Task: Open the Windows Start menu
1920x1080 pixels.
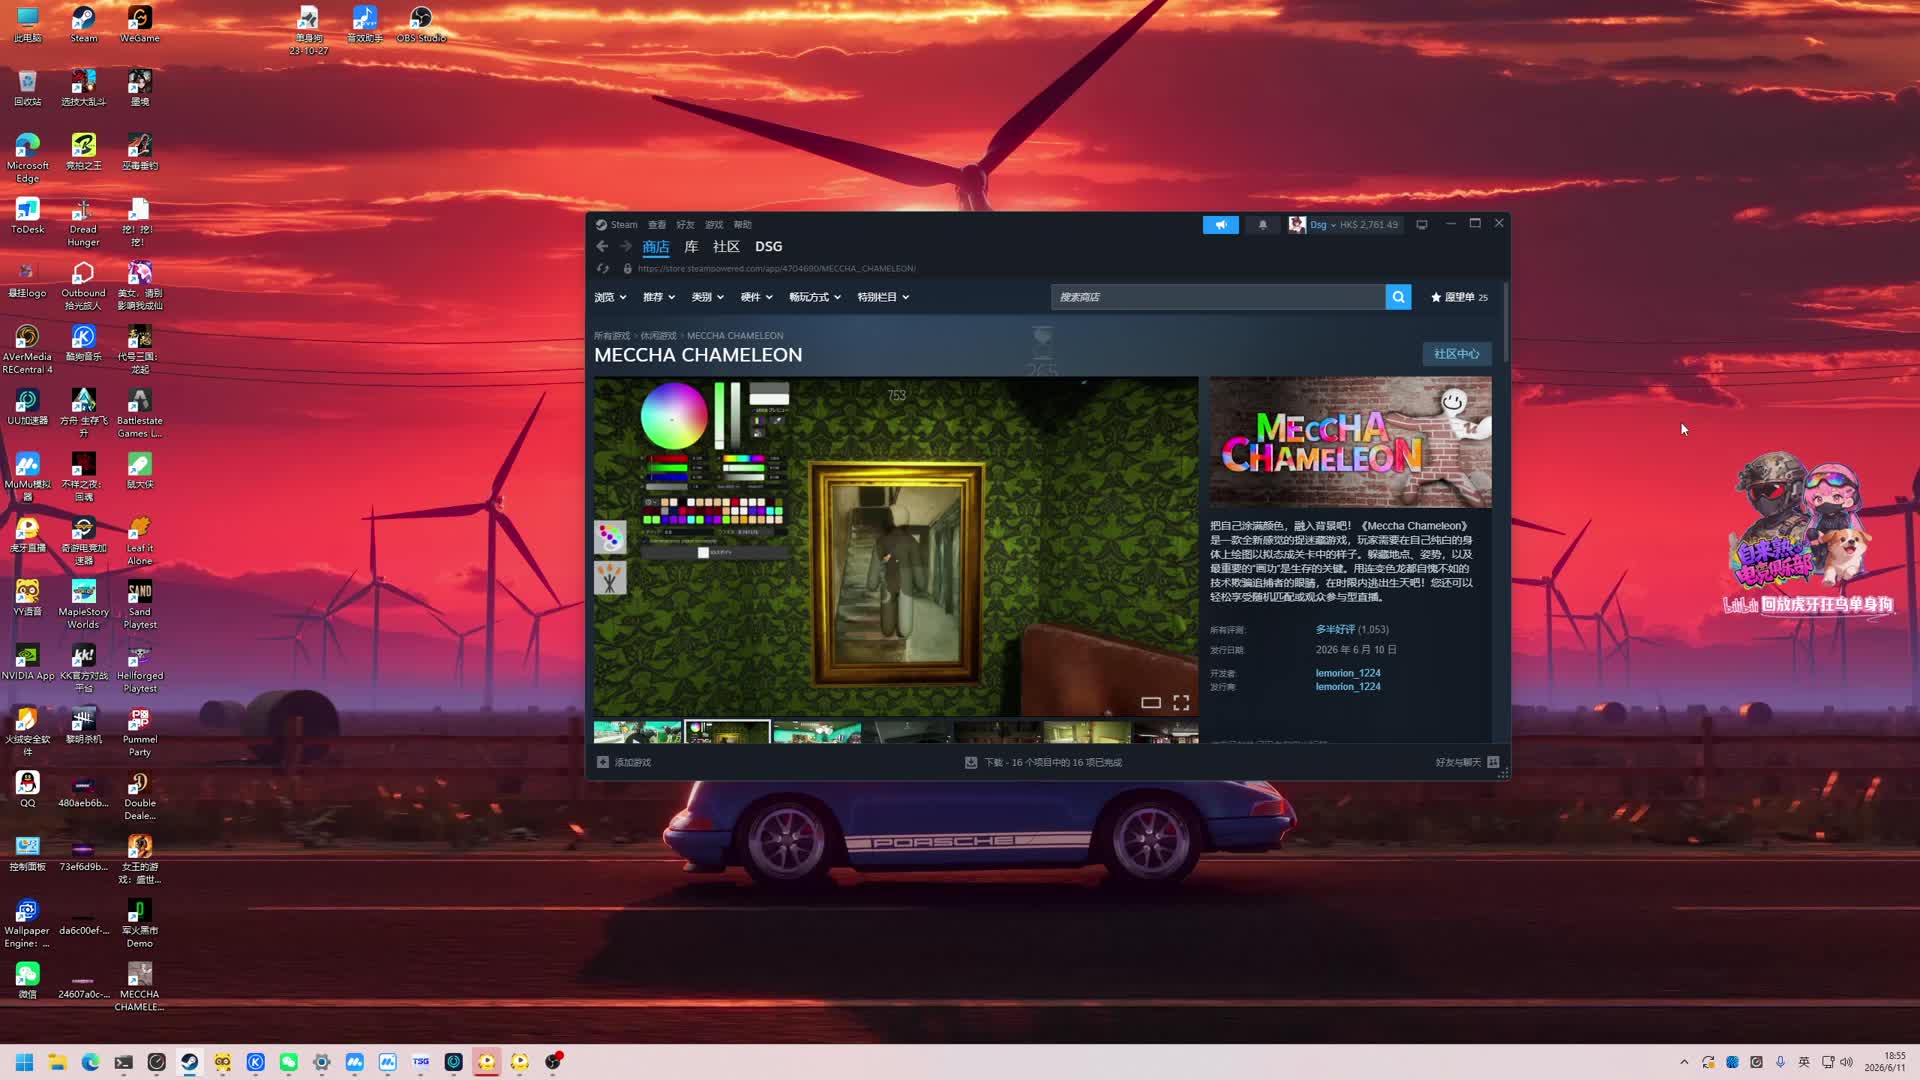Action: click(24, 1062)
